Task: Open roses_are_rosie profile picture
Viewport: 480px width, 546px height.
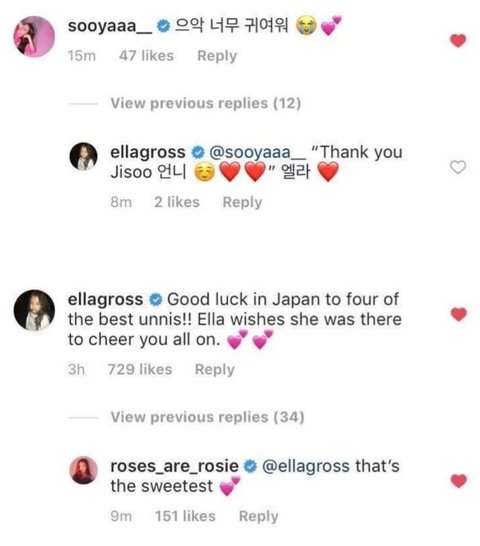Action: click(84, 470)
